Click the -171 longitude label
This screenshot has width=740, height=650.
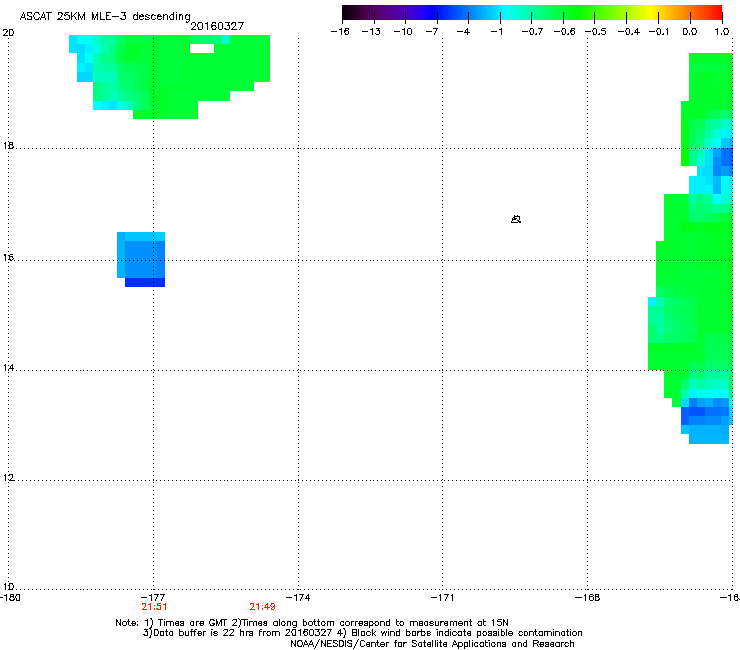click(x=443, y=598)
